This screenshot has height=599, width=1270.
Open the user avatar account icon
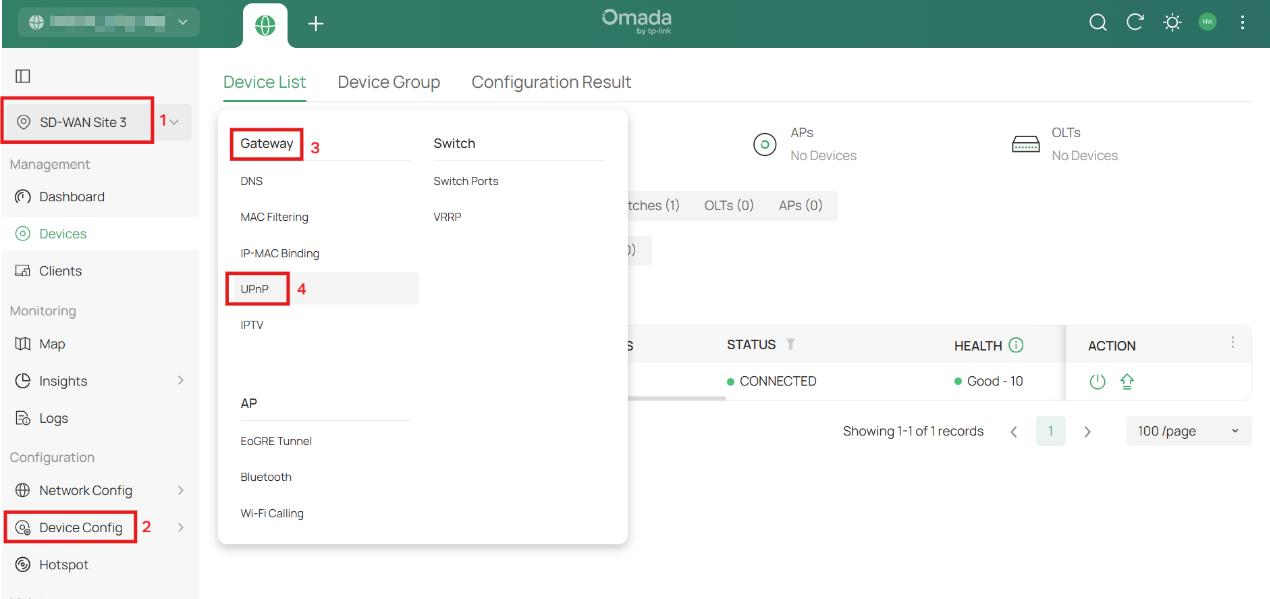tap(1207, 22)
